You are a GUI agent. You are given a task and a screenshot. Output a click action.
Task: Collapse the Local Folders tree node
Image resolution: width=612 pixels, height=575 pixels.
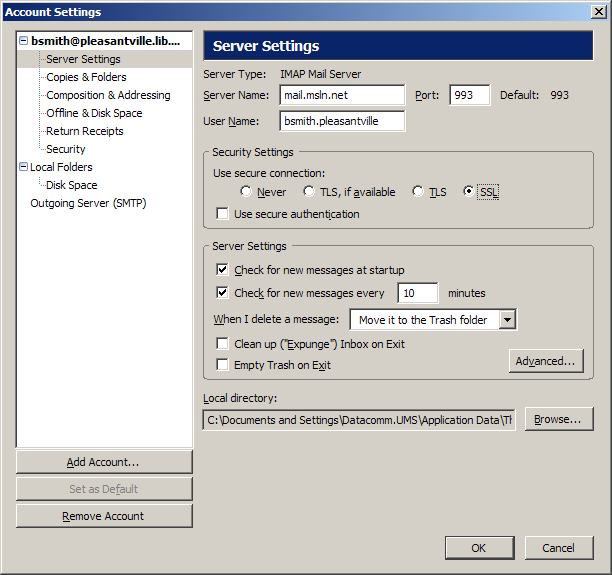tap(23, 167)
